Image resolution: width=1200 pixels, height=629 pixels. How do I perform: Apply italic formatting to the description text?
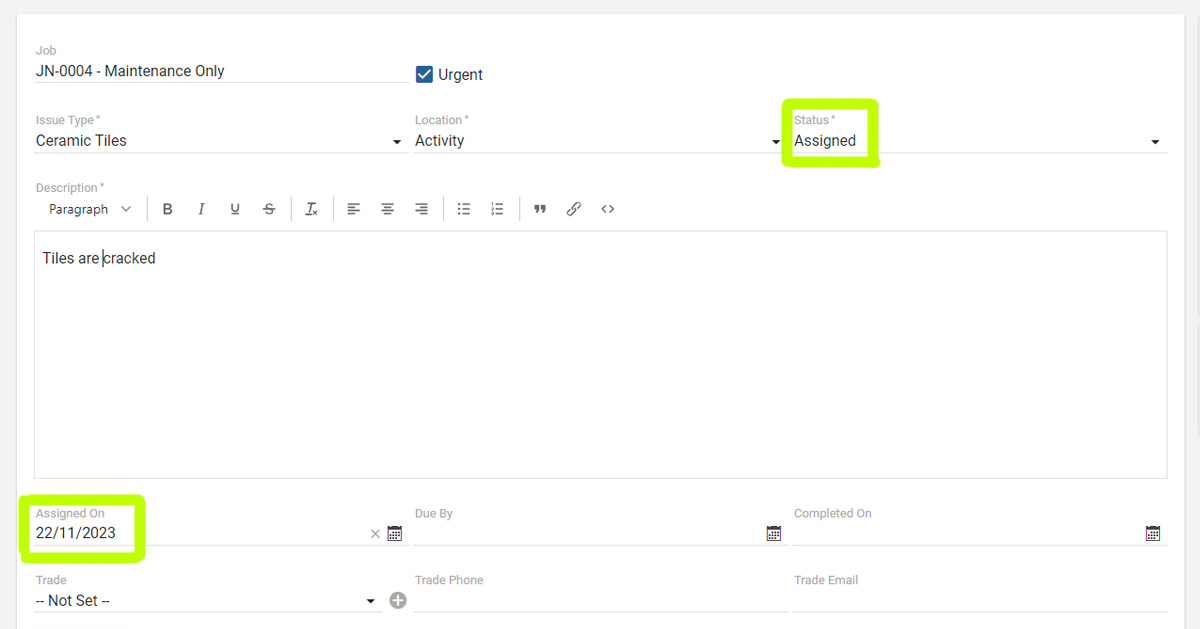(201, 208)
